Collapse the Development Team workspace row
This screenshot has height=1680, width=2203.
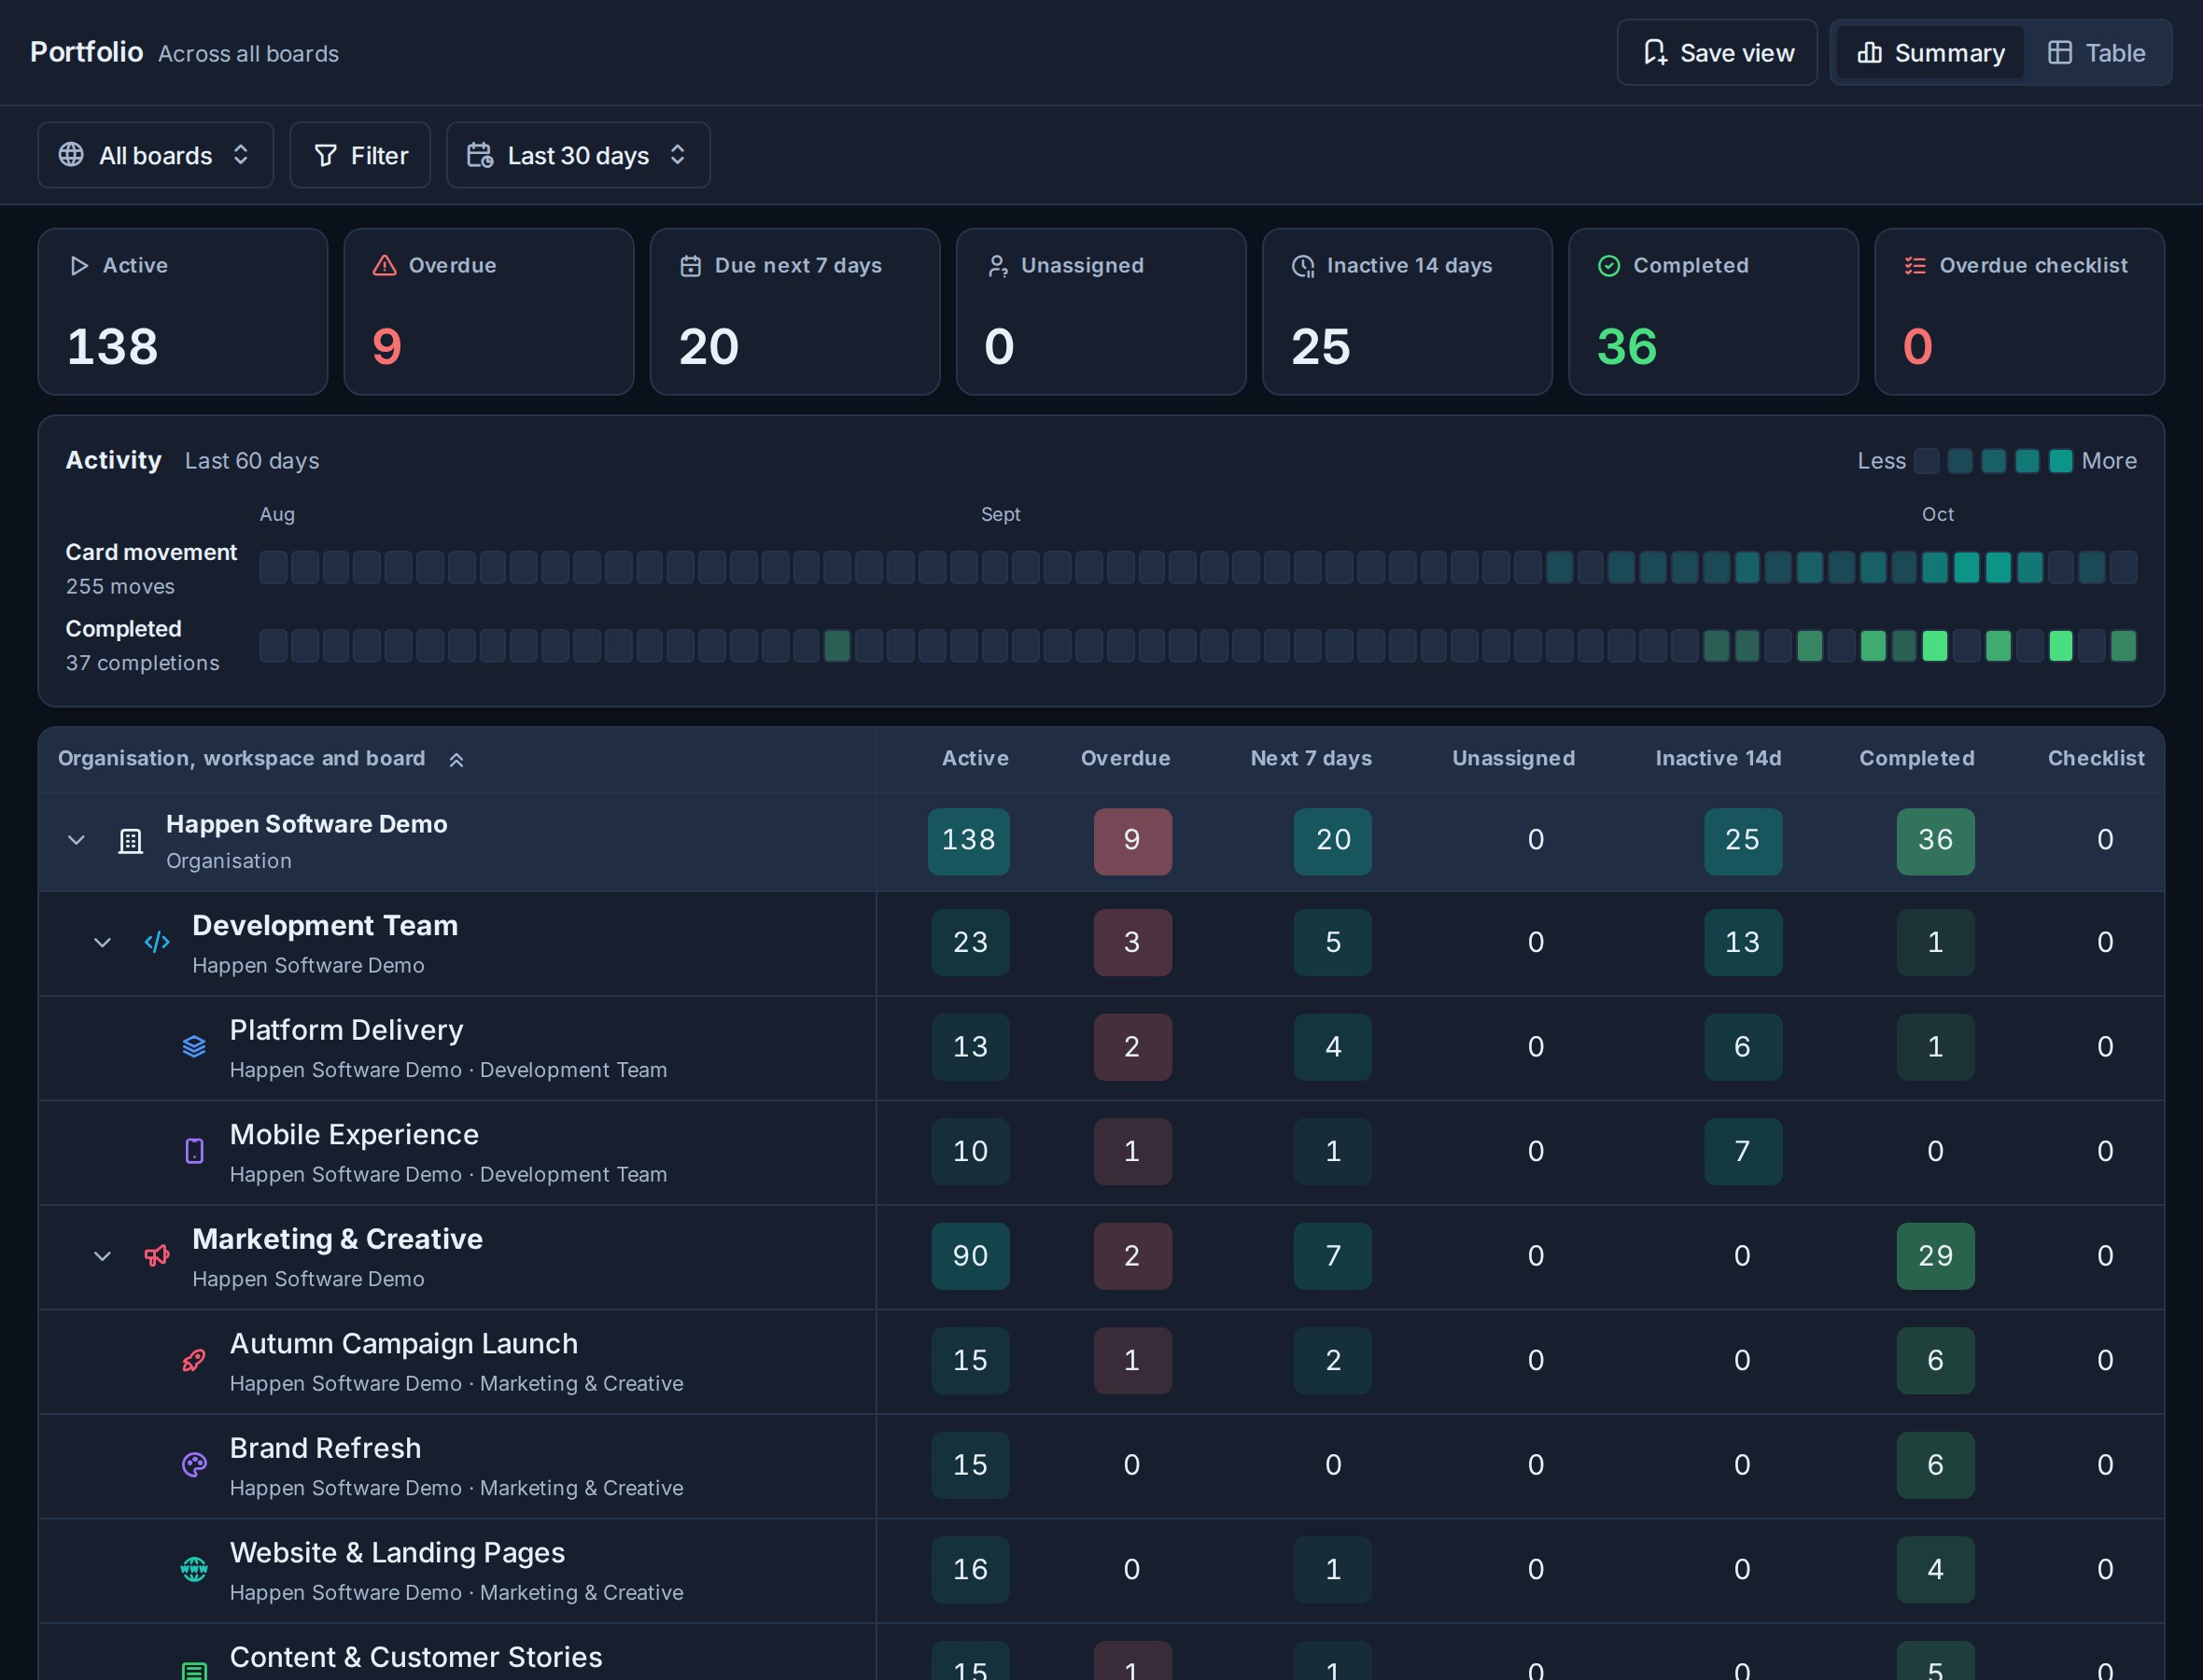coord(102,942)
